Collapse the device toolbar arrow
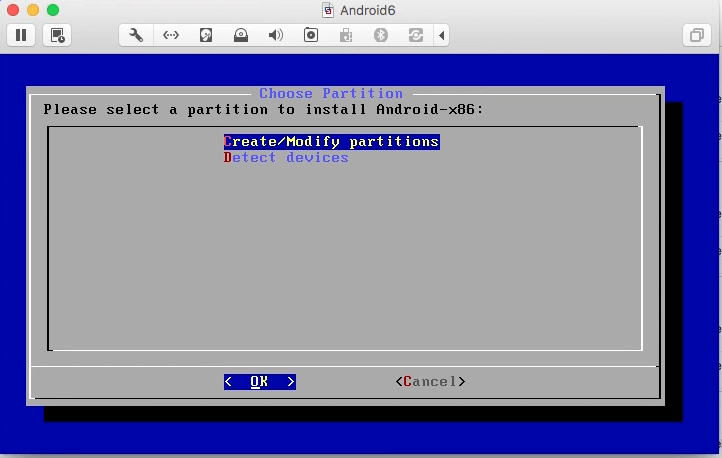 click(x=442, y=35)
